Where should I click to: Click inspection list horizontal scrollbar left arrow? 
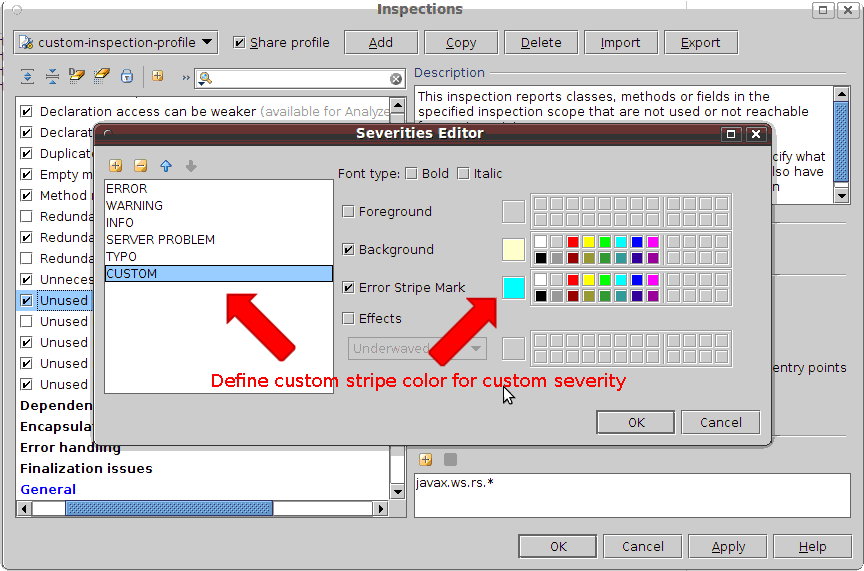24,509
